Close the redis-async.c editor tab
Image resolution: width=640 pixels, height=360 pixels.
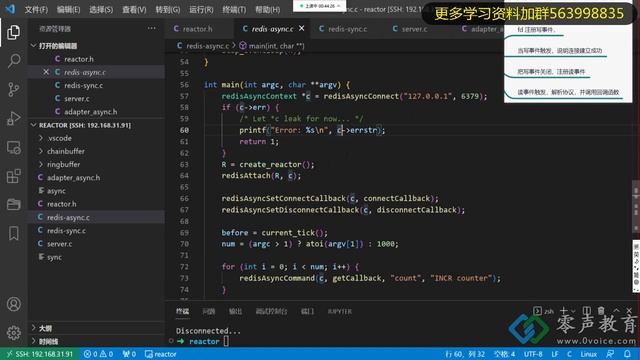click(x=301, y=29)
